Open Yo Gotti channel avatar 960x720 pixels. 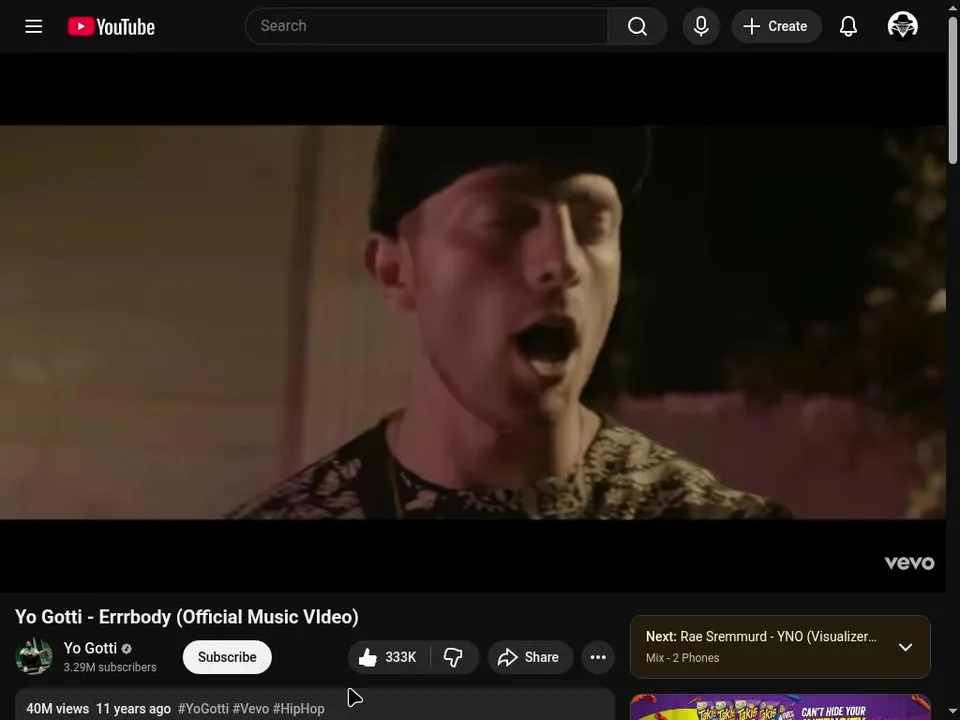point(34,656)
